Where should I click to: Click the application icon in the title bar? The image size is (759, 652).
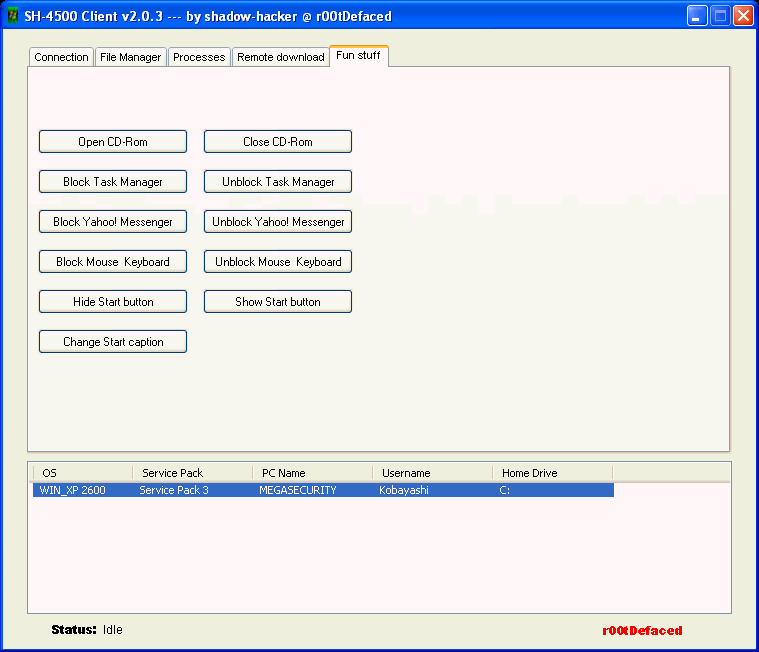click(13, 16)
